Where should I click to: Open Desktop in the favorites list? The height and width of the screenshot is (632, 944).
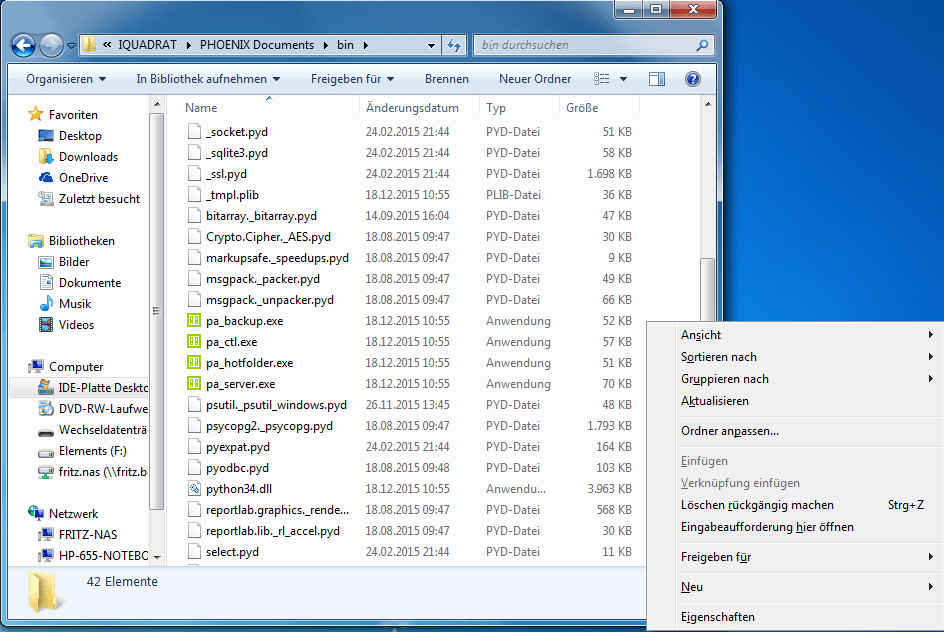click(x=80, y=135)
